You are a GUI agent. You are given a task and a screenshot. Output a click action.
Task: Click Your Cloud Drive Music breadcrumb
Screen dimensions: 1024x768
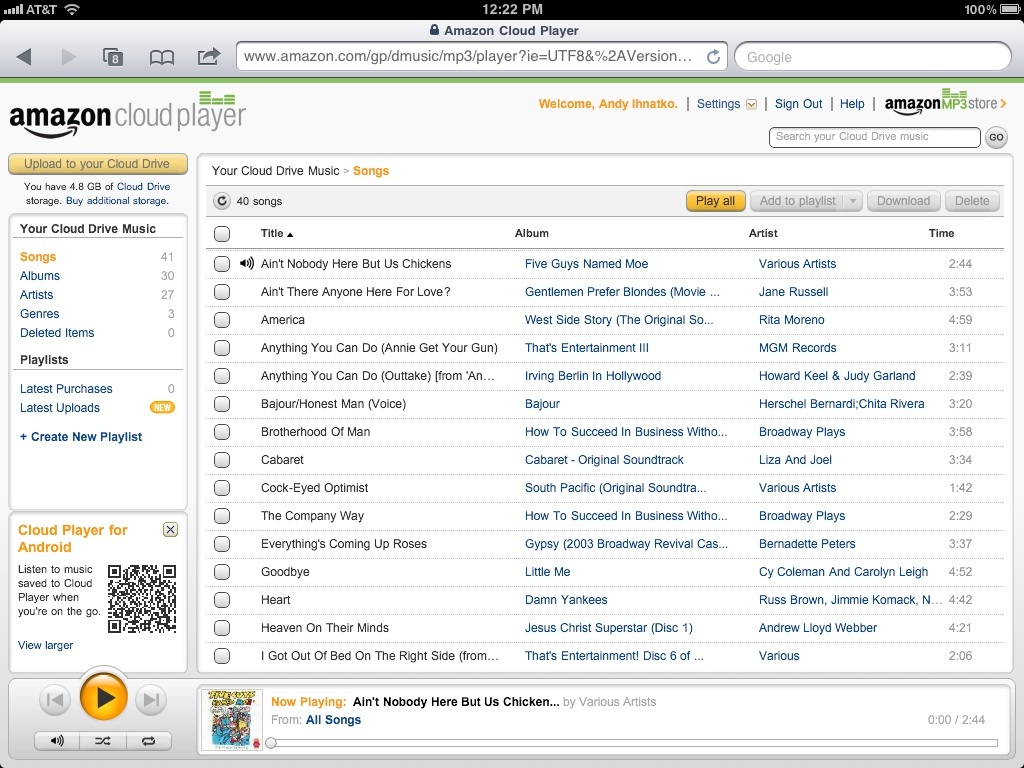point(276,170)
